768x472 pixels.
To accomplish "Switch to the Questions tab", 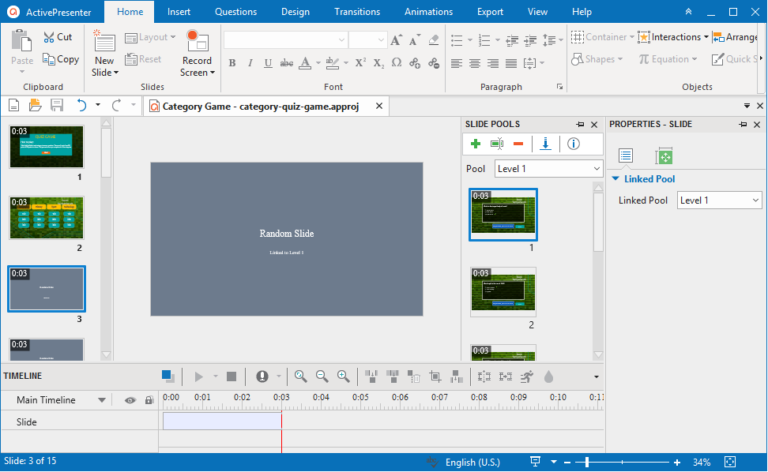I will tap(236, 12).
